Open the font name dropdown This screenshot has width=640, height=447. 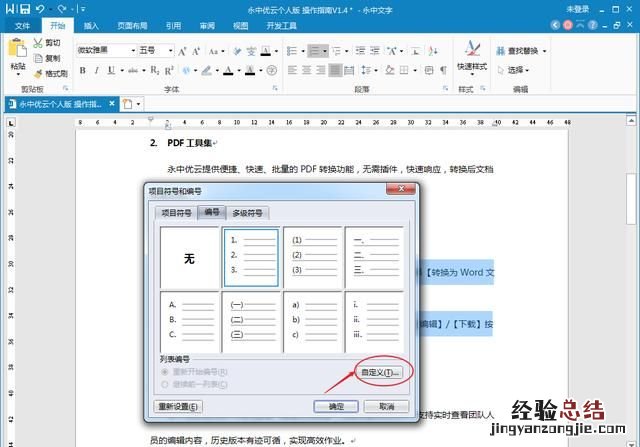[133, 51]
